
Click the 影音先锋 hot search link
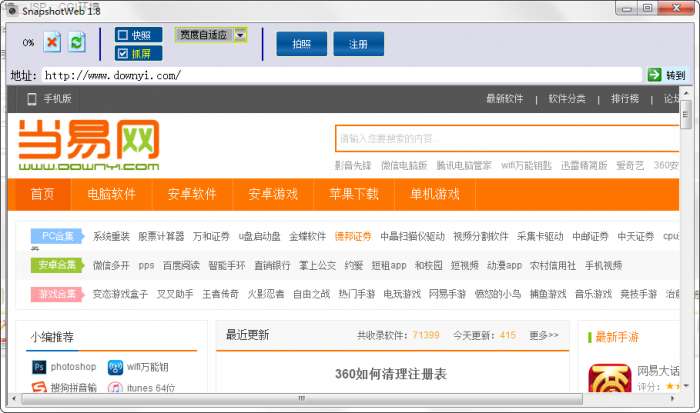353,166
